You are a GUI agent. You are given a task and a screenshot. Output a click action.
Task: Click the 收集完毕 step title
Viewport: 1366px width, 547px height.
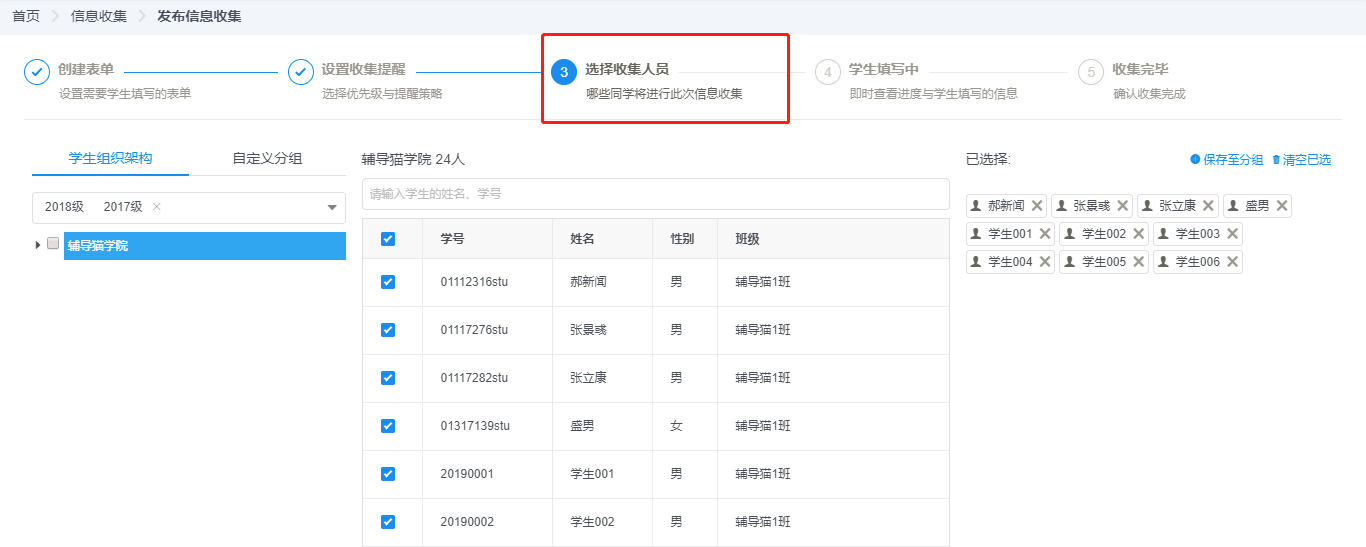(x=1141, y=70)
